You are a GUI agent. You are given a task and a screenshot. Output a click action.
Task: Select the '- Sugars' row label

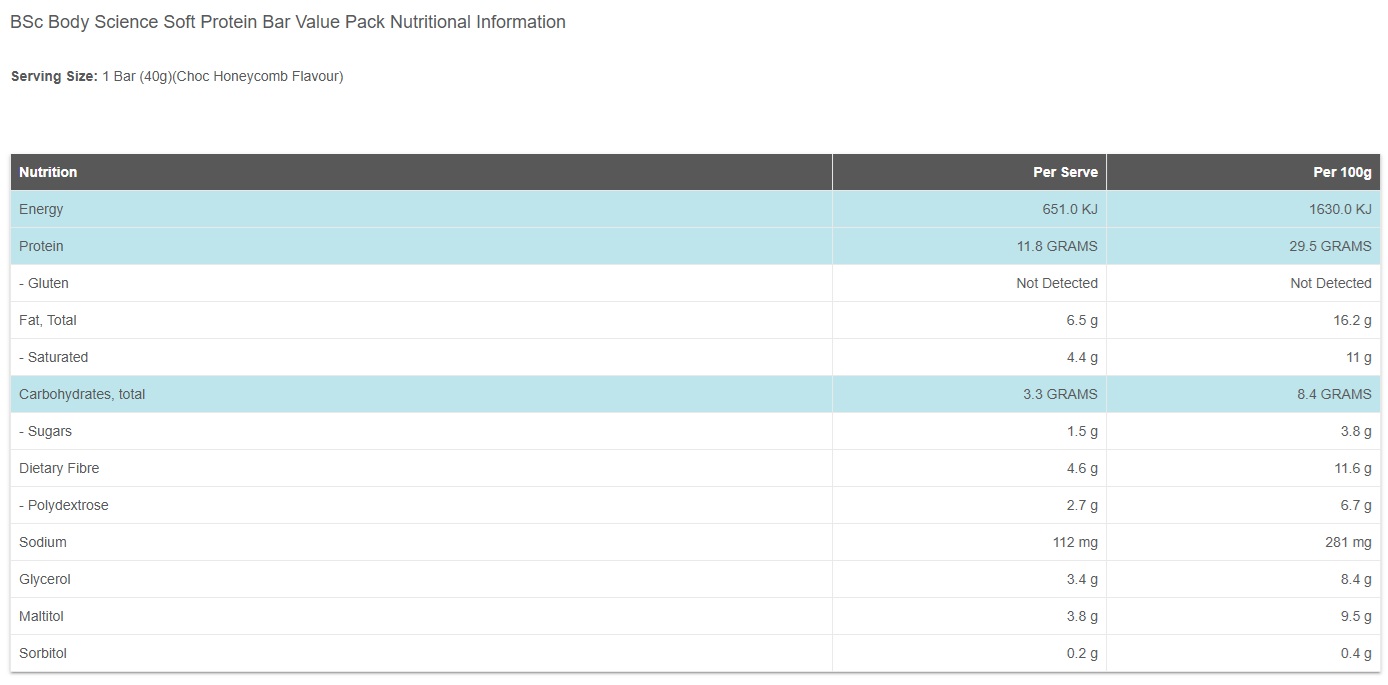[x=46, y=431]
